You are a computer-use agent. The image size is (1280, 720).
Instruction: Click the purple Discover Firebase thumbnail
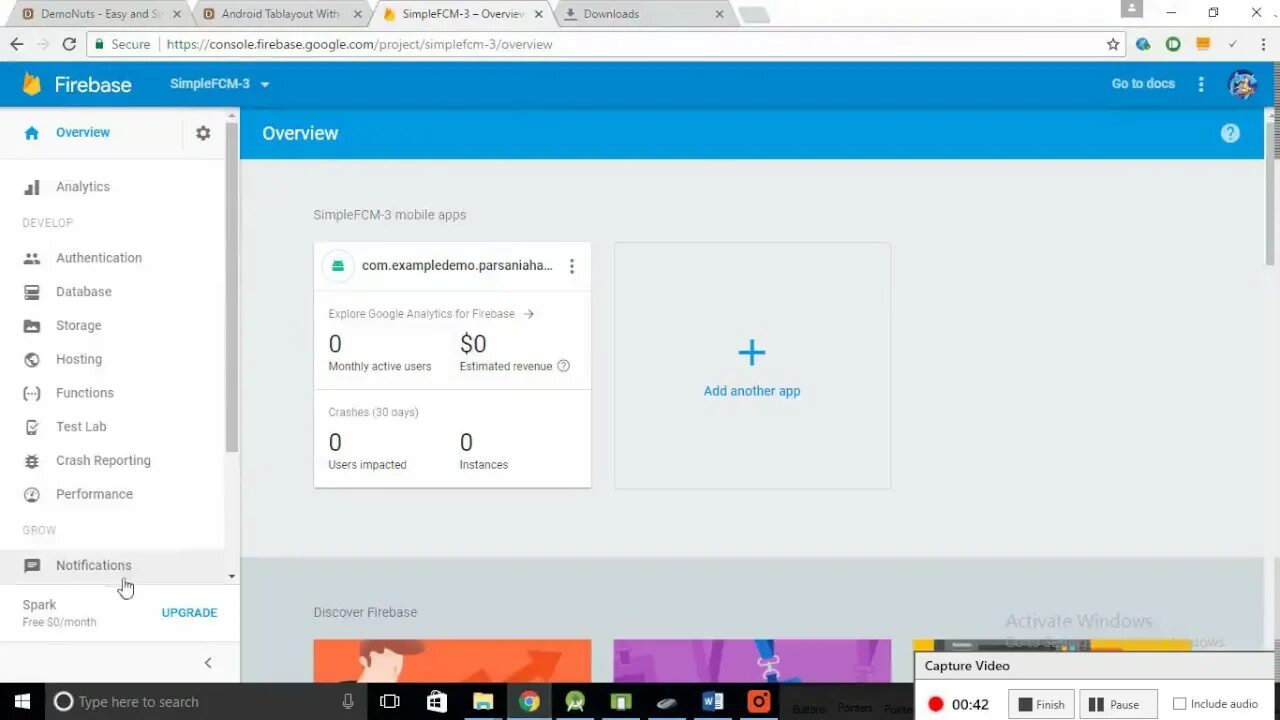[752, 661]
